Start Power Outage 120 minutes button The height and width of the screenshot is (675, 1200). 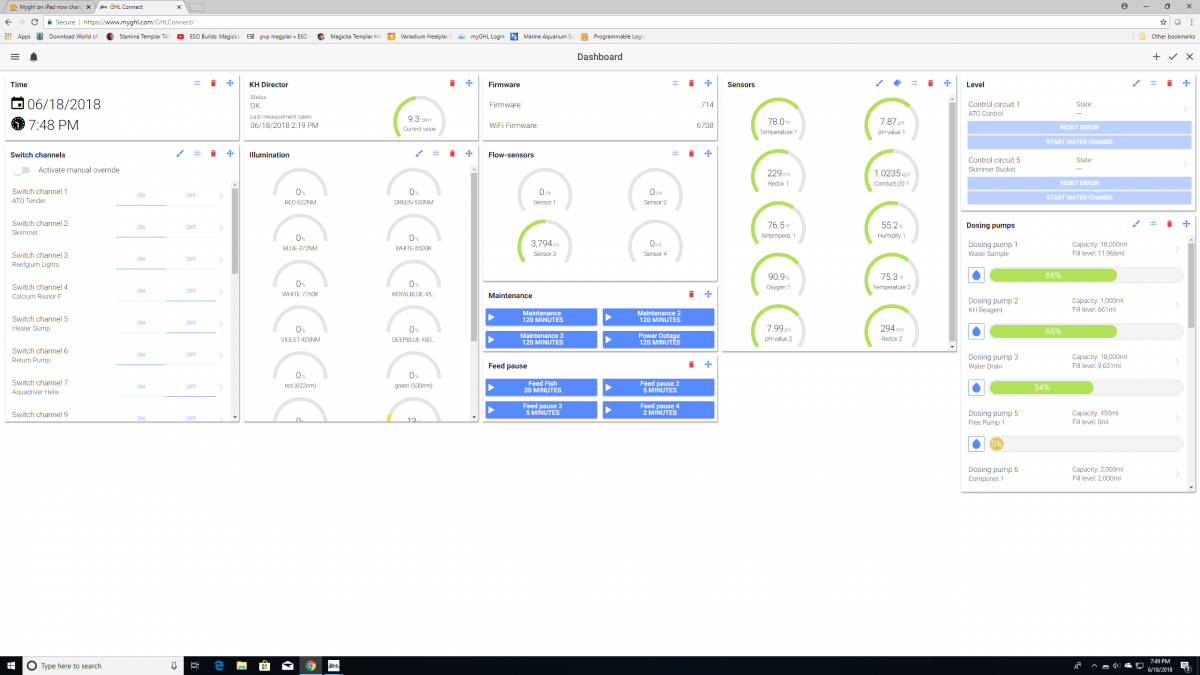click(x=658, y=338)
